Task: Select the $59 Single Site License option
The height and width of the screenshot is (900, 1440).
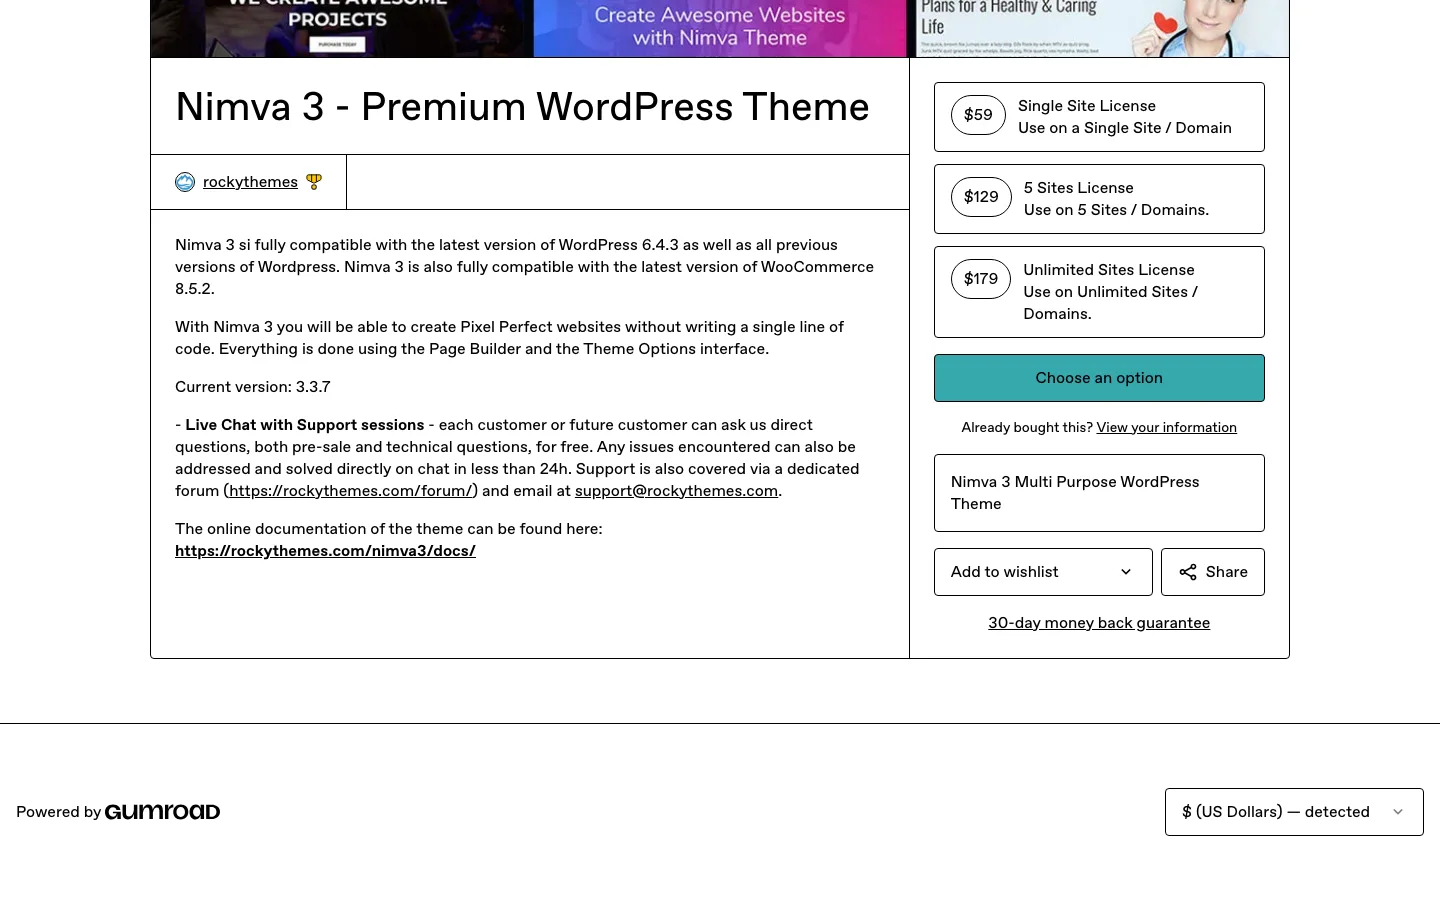Action: pyautogui.click(x=1099, y=117)
